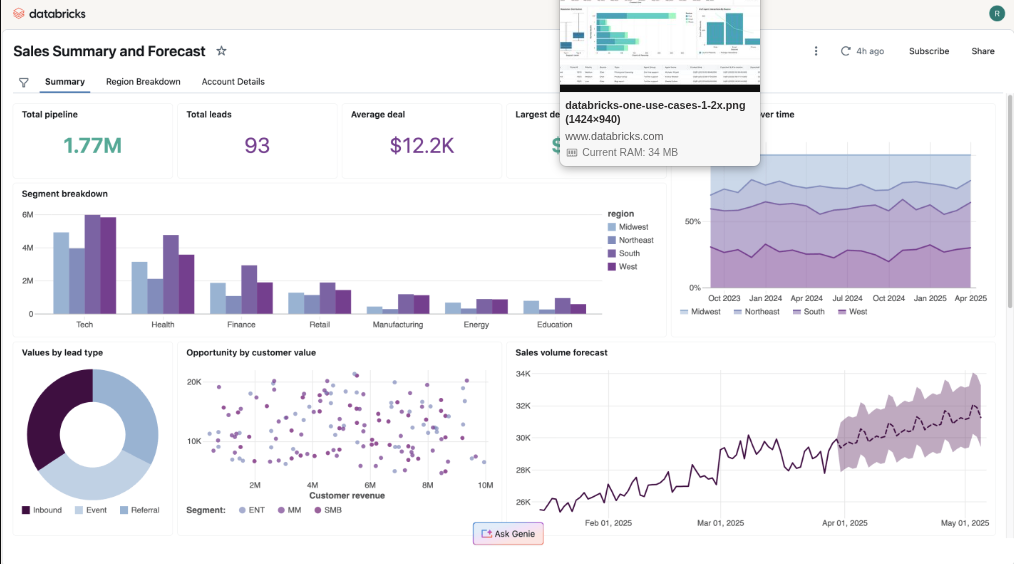The width and height of the screenshot is (1014, 564).
Task: Open the filter funnel icon
Action: tap(23, 82)
